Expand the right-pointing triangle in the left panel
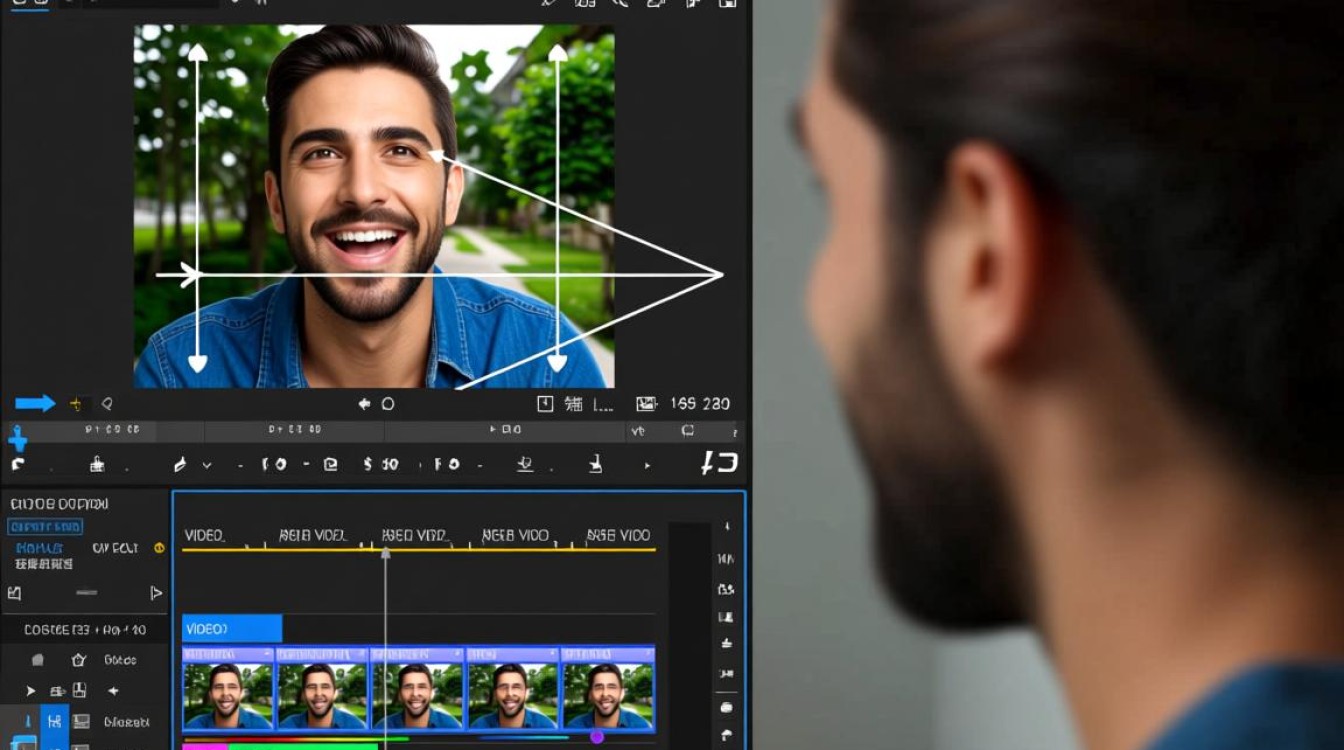This screenshot has height=750, width=1344. click(x=156, y=593)
